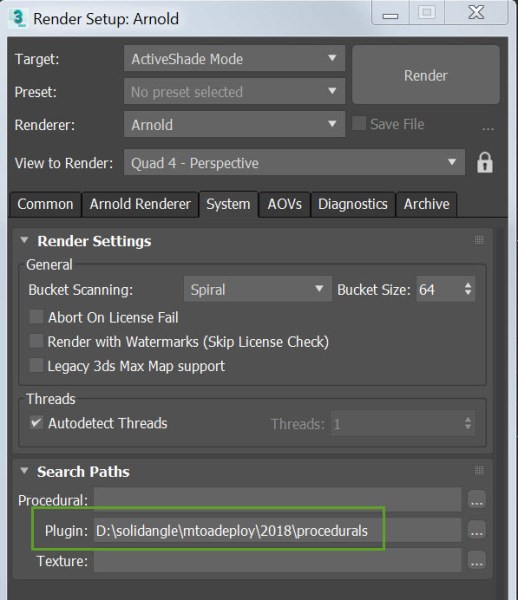Browse for Texture path with ellipsis button
The height and width of the screenshot is (600, 518).
(x=476, y=561)
